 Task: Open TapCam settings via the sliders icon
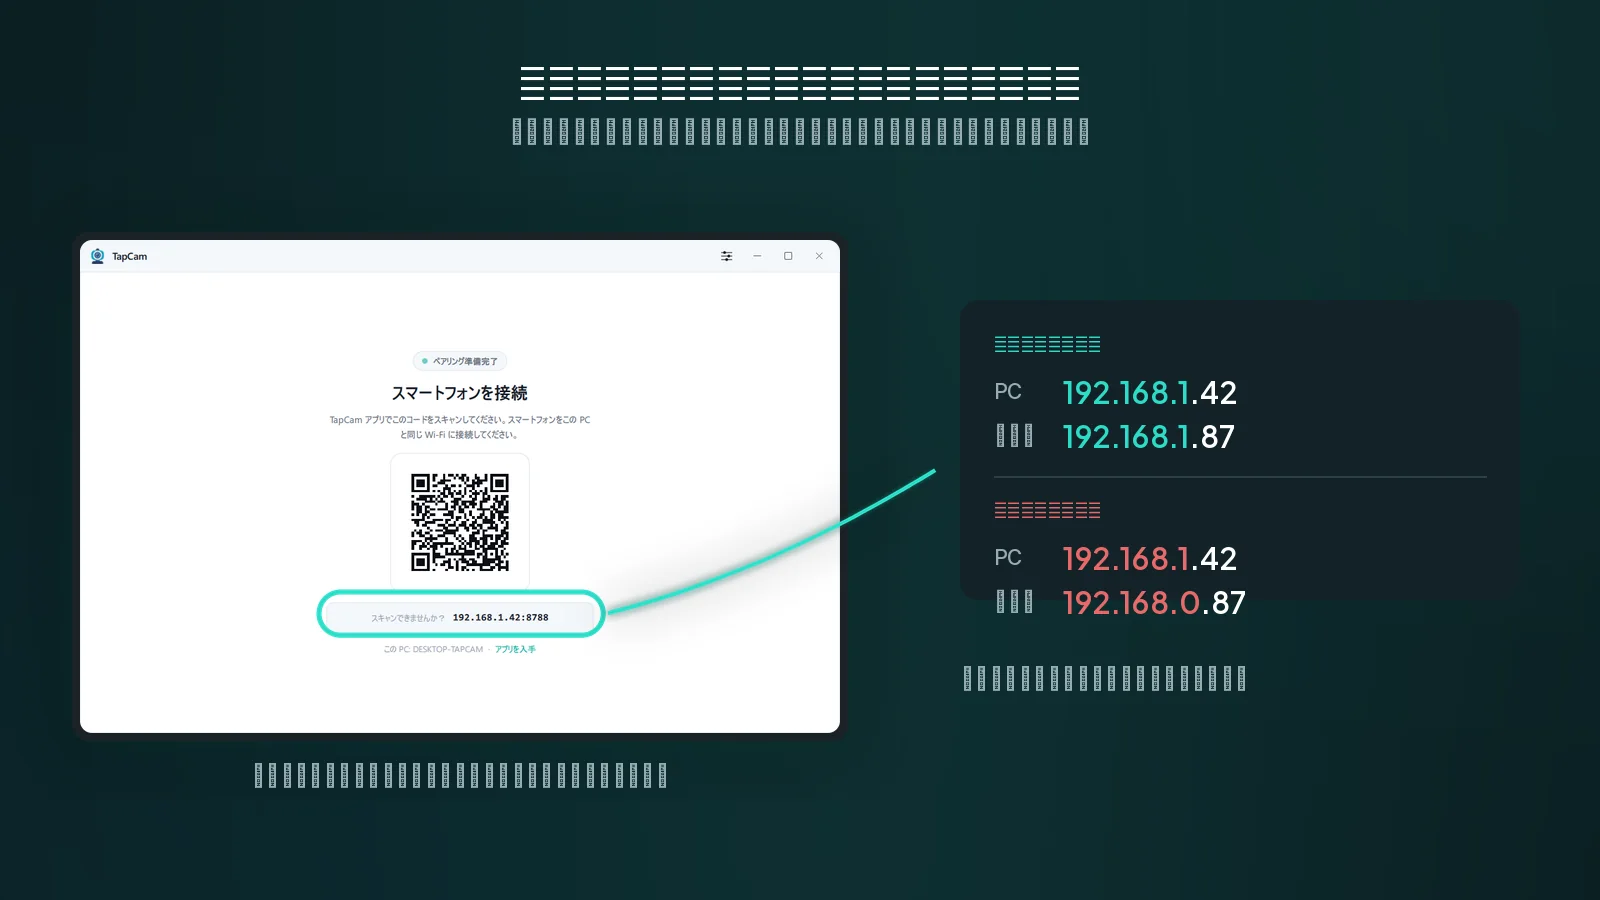tap(726, 256)
